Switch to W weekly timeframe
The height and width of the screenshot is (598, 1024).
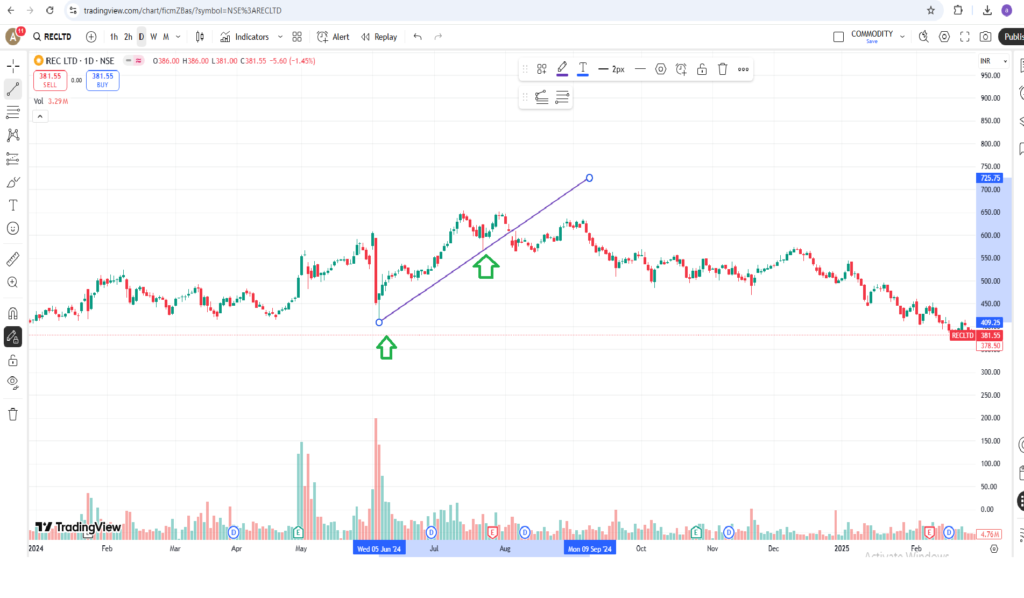[153, 37]
